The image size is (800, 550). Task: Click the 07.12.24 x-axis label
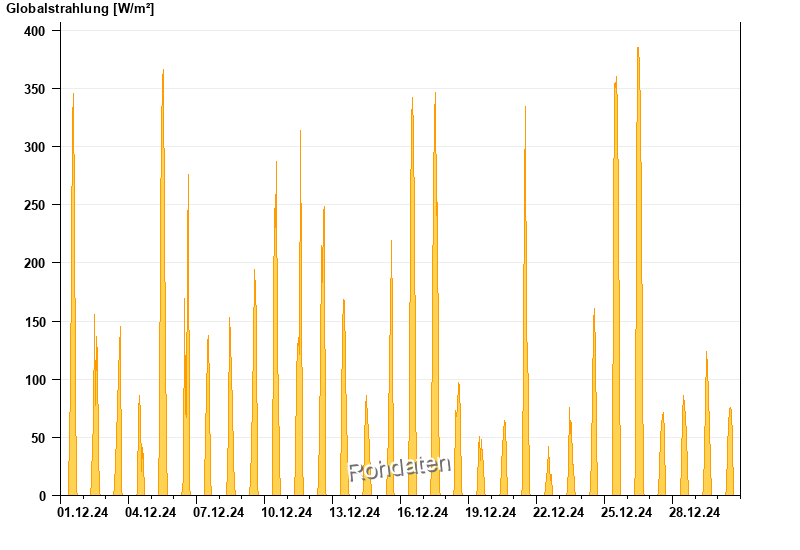click(x=219, y=513)
